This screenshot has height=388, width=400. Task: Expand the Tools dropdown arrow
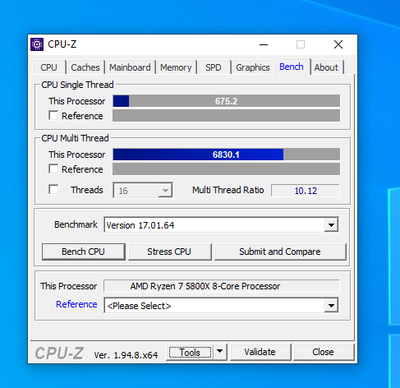click(220, 351)
